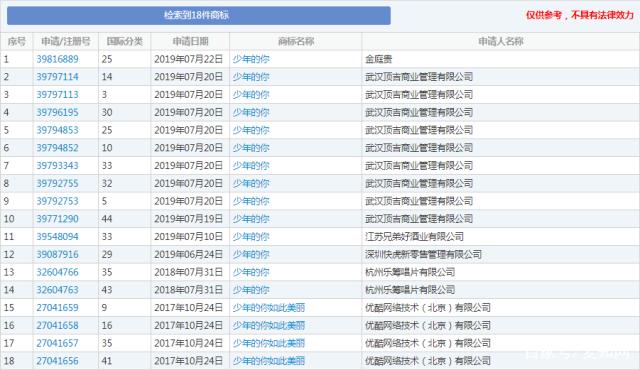Open registration number 39793343

click(x=57, y=166)
